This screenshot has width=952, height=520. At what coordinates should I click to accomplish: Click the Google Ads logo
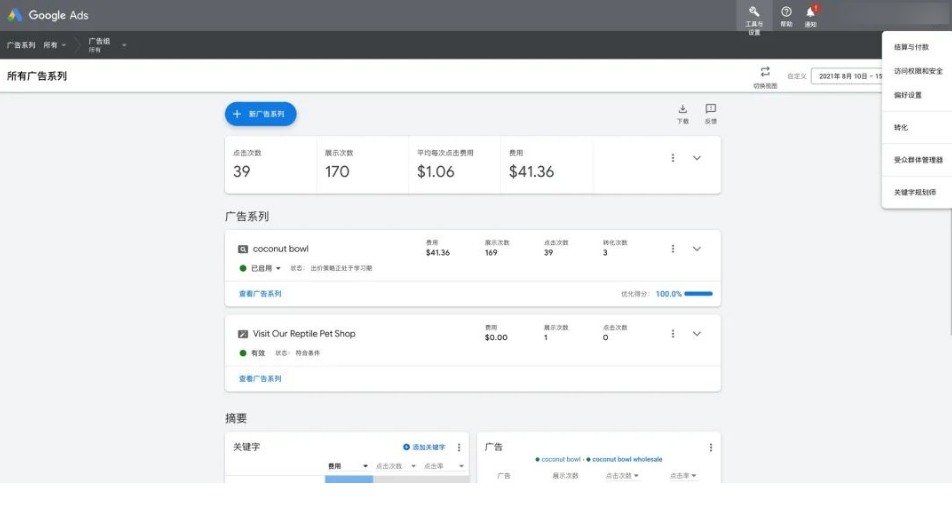[48, 15]
